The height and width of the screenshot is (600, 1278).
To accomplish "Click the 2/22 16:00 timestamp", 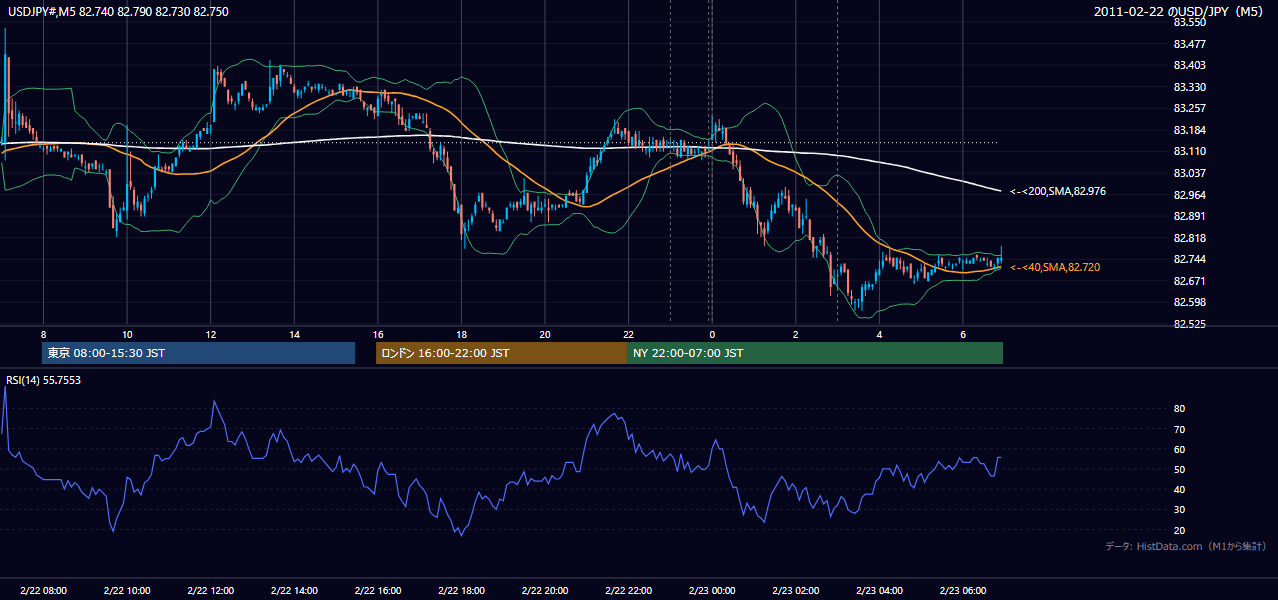I will [x=378, y=591].
